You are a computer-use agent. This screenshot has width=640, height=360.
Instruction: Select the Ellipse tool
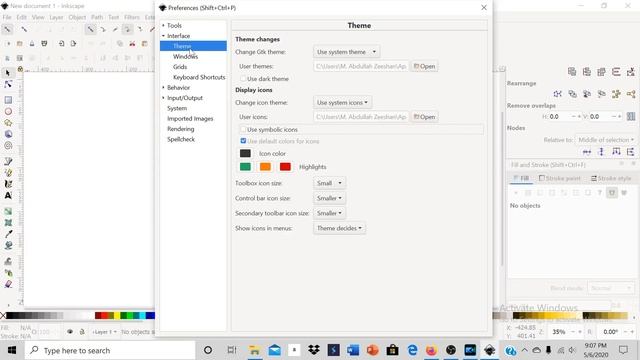coord(8,111)
